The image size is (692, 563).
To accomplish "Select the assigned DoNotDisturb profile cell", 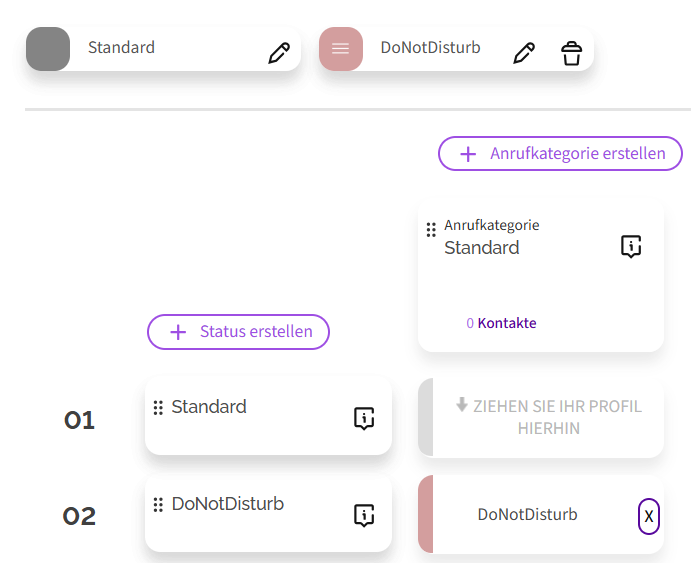I will click(x=527, y=515).
